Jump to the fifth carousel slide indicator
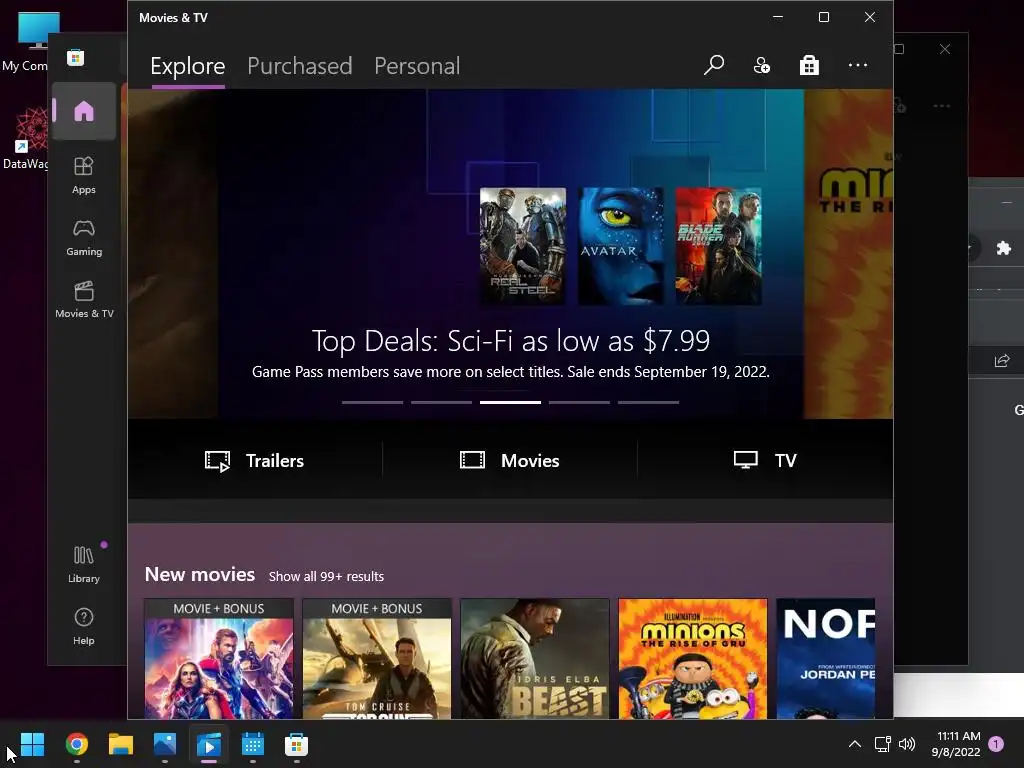 click(x=648, y=402)
